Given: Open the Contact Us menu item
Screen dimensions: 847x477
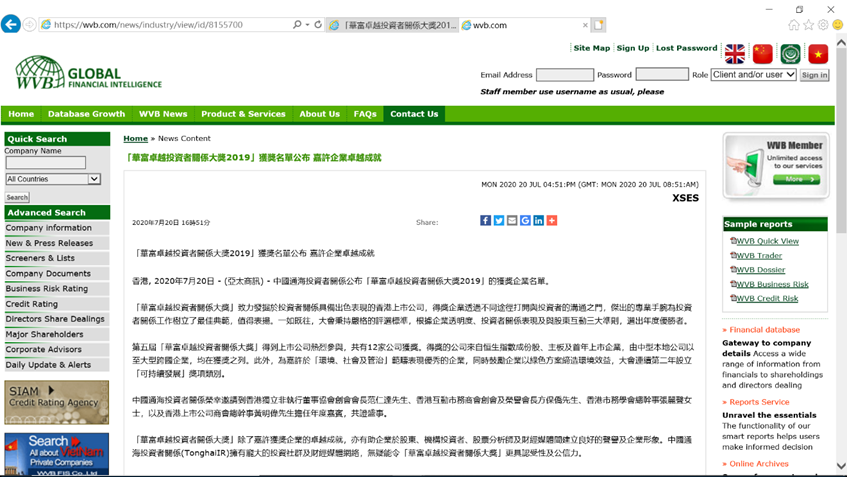Looking at the screenshot, I should click(414, 114).
